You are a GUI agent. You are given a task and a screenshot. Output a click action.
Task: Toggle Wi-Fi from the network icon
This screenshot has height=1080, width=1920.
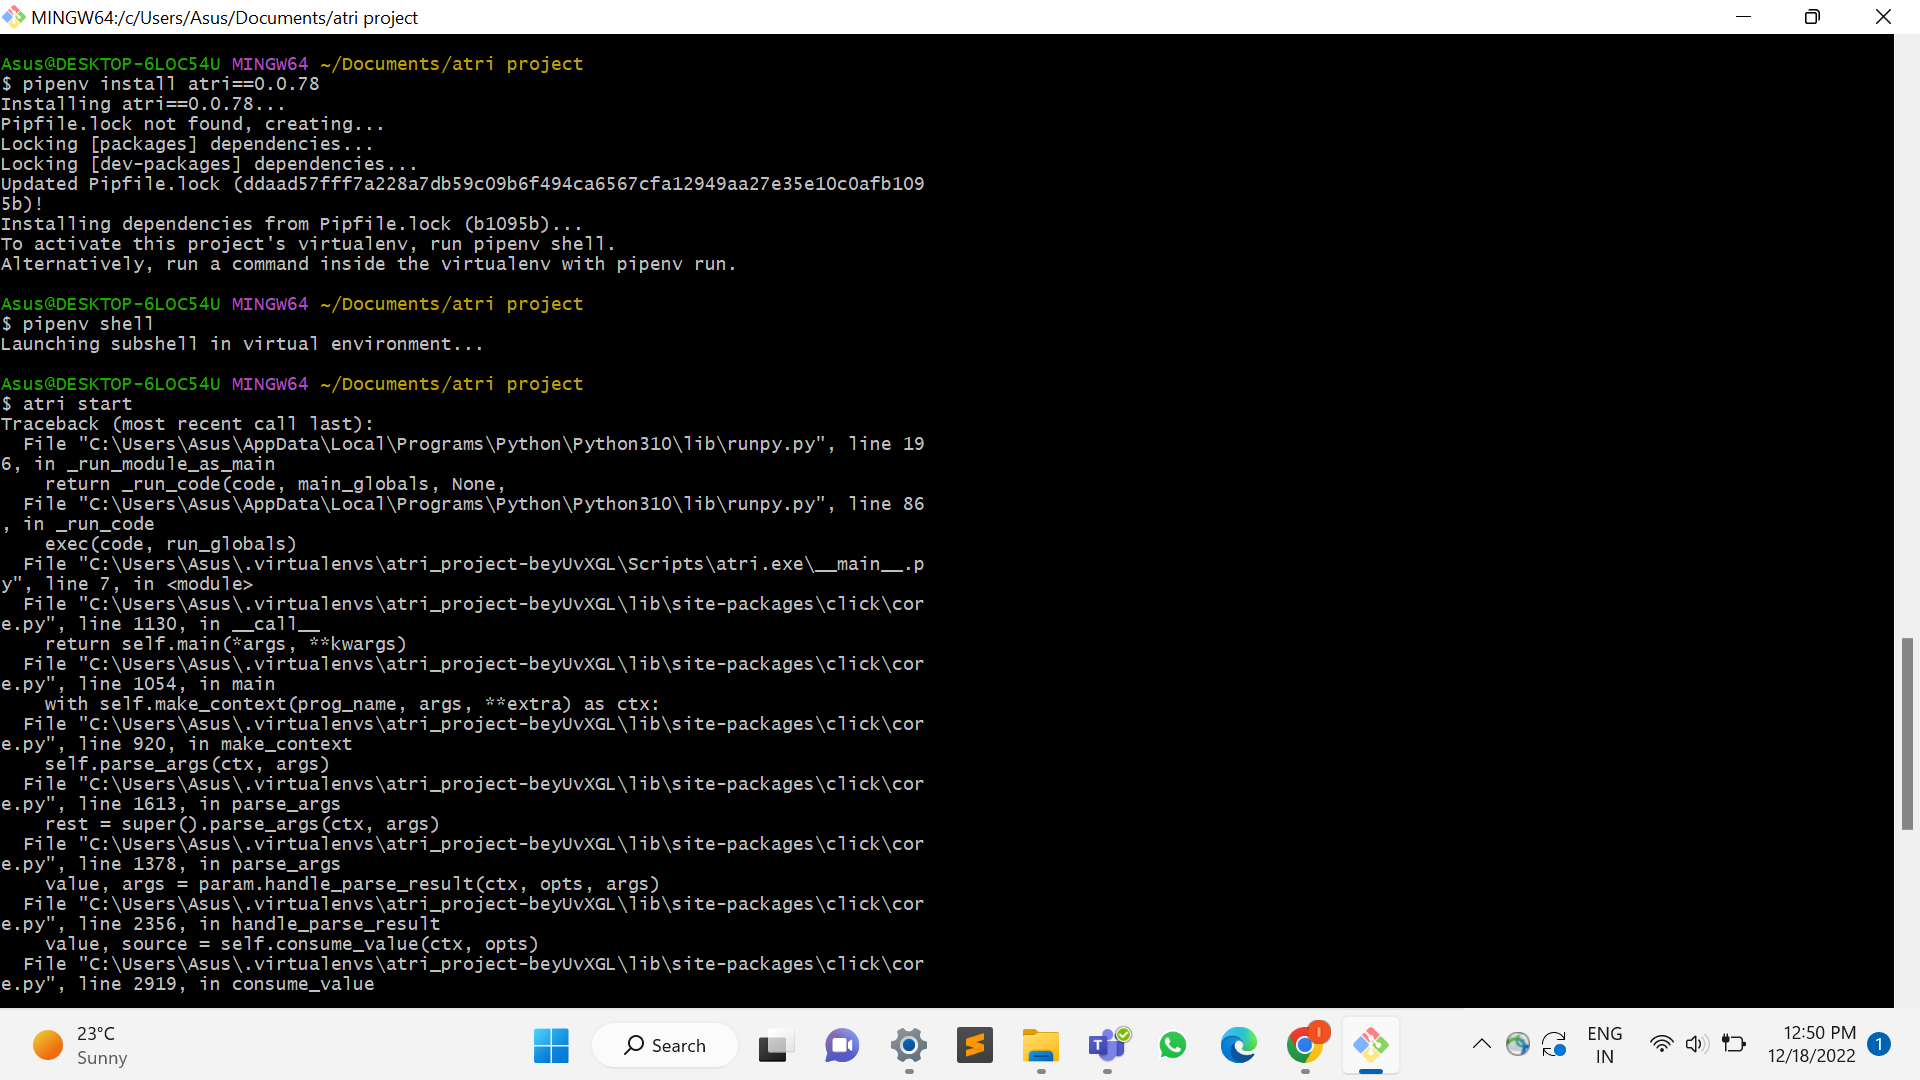[1662, 1044]
